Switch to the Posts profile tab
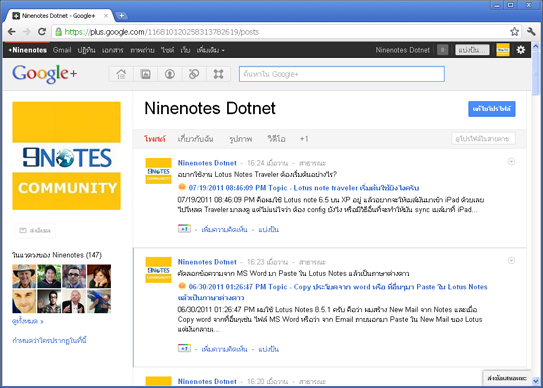Screen dimensions: 543x388 coord(155,139)
